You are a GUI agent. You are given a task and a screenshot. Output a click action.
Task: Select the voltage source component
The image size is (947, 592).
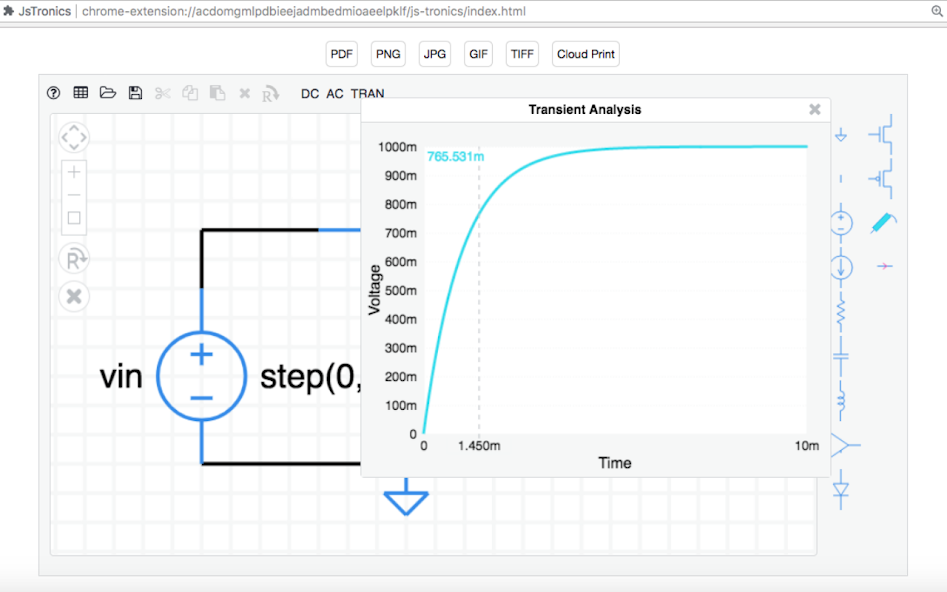(842, 222)
